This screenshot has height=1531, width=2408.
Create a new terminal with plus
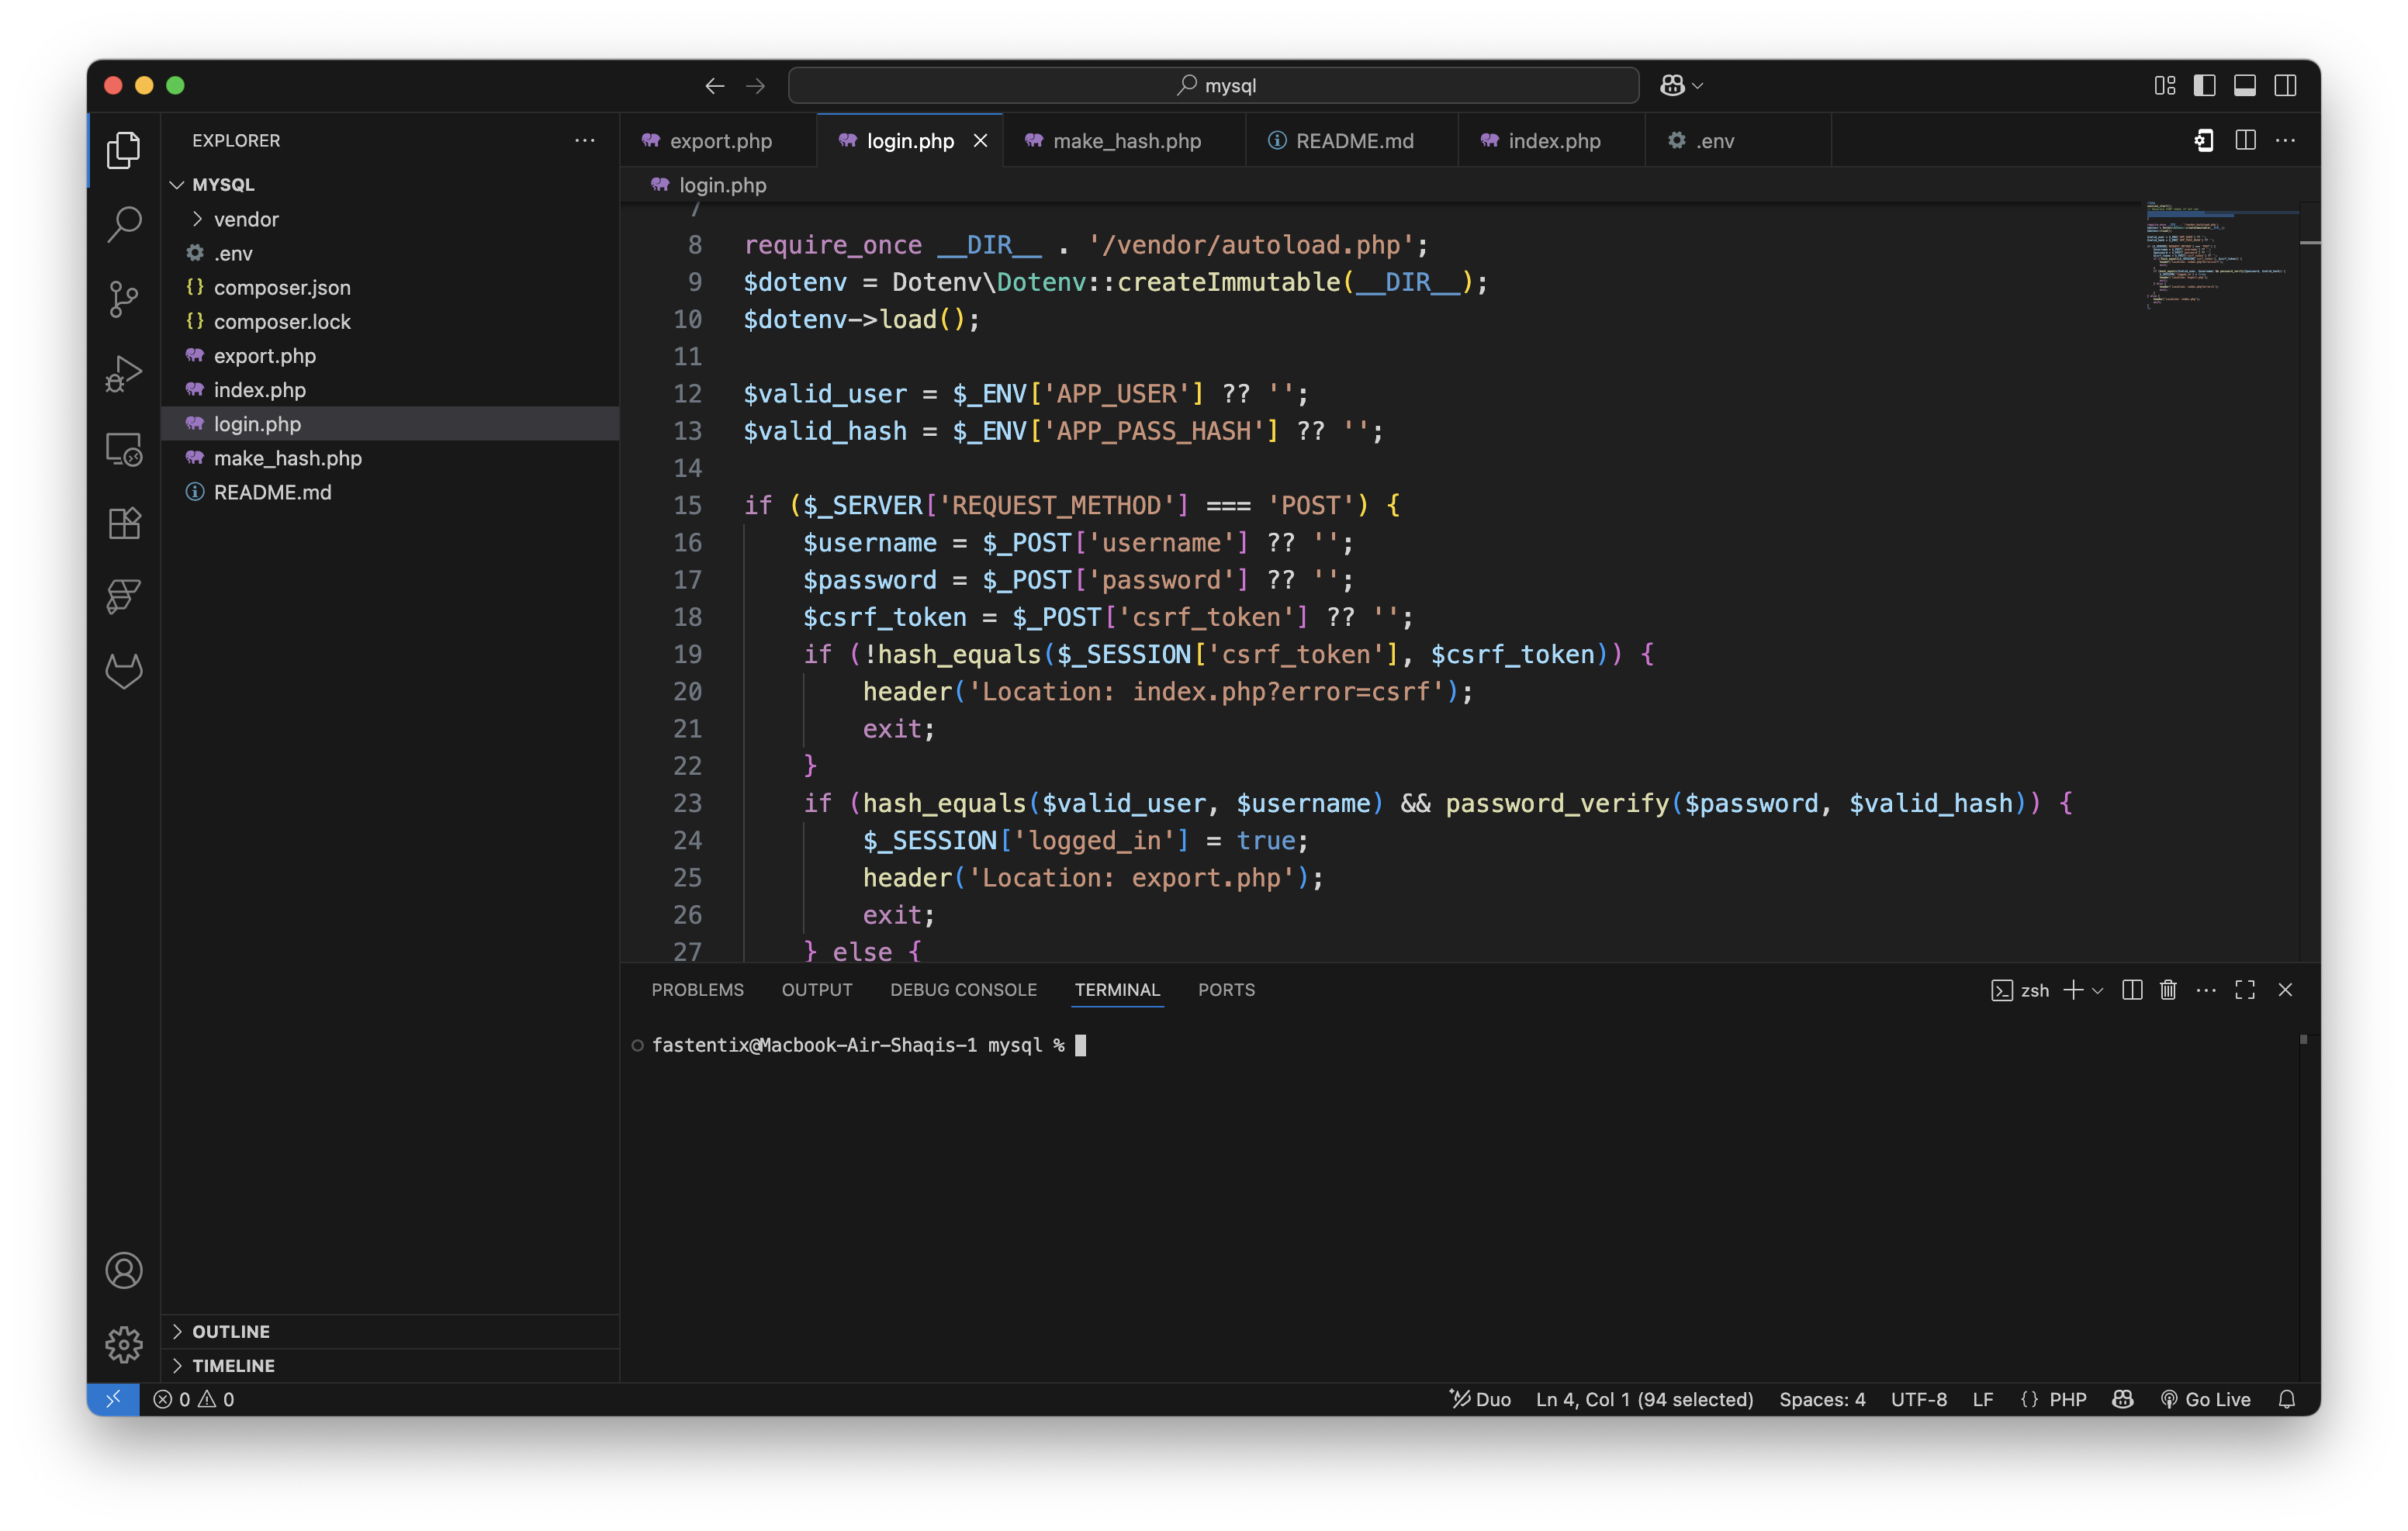pos(2073,989)
